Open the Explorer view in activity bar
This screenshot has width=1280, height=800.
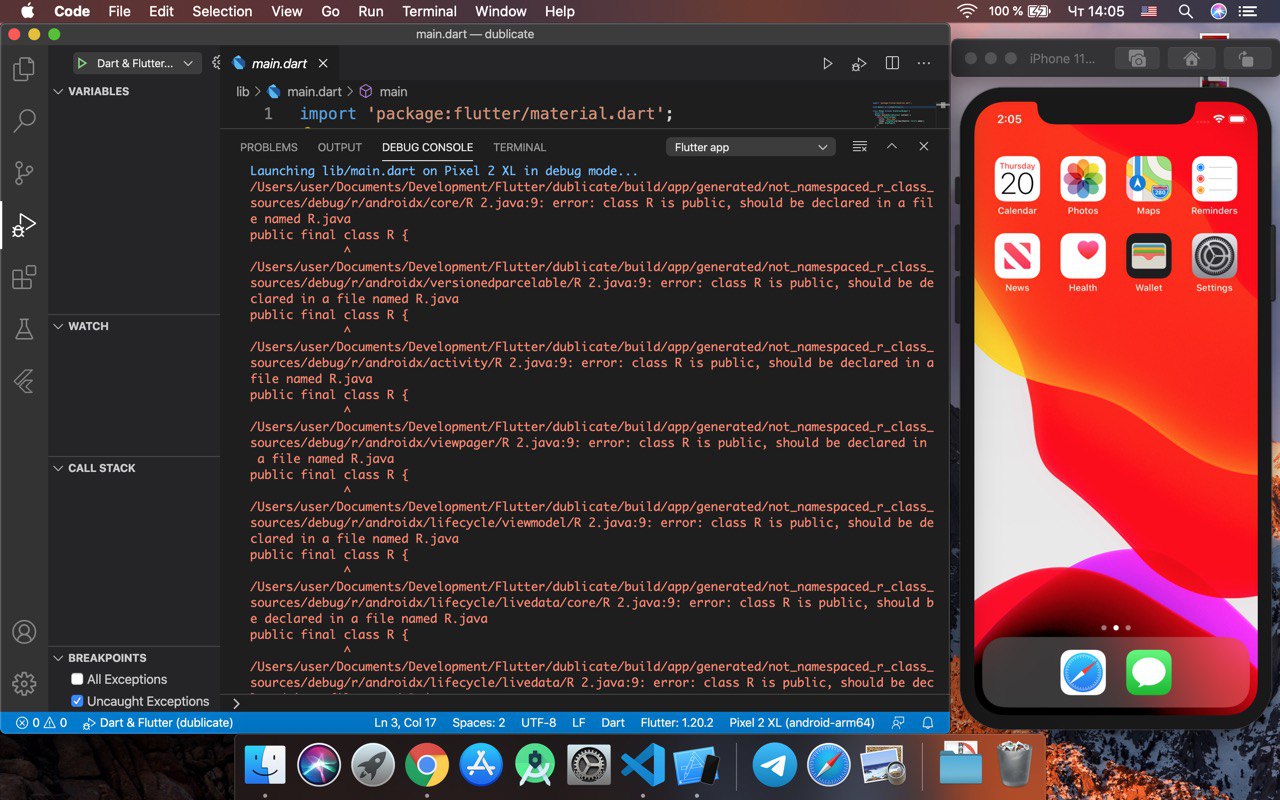[x=24, y=70]
